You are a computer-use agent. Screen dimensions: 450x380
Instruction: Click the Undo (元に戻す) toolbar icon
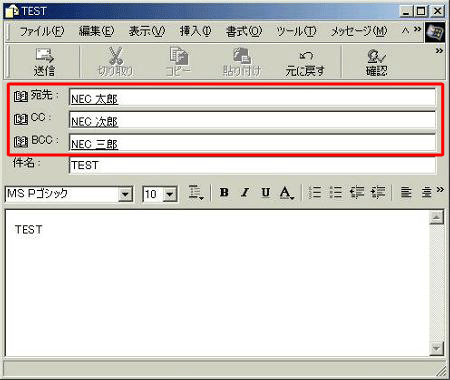(x=306, y=55)
